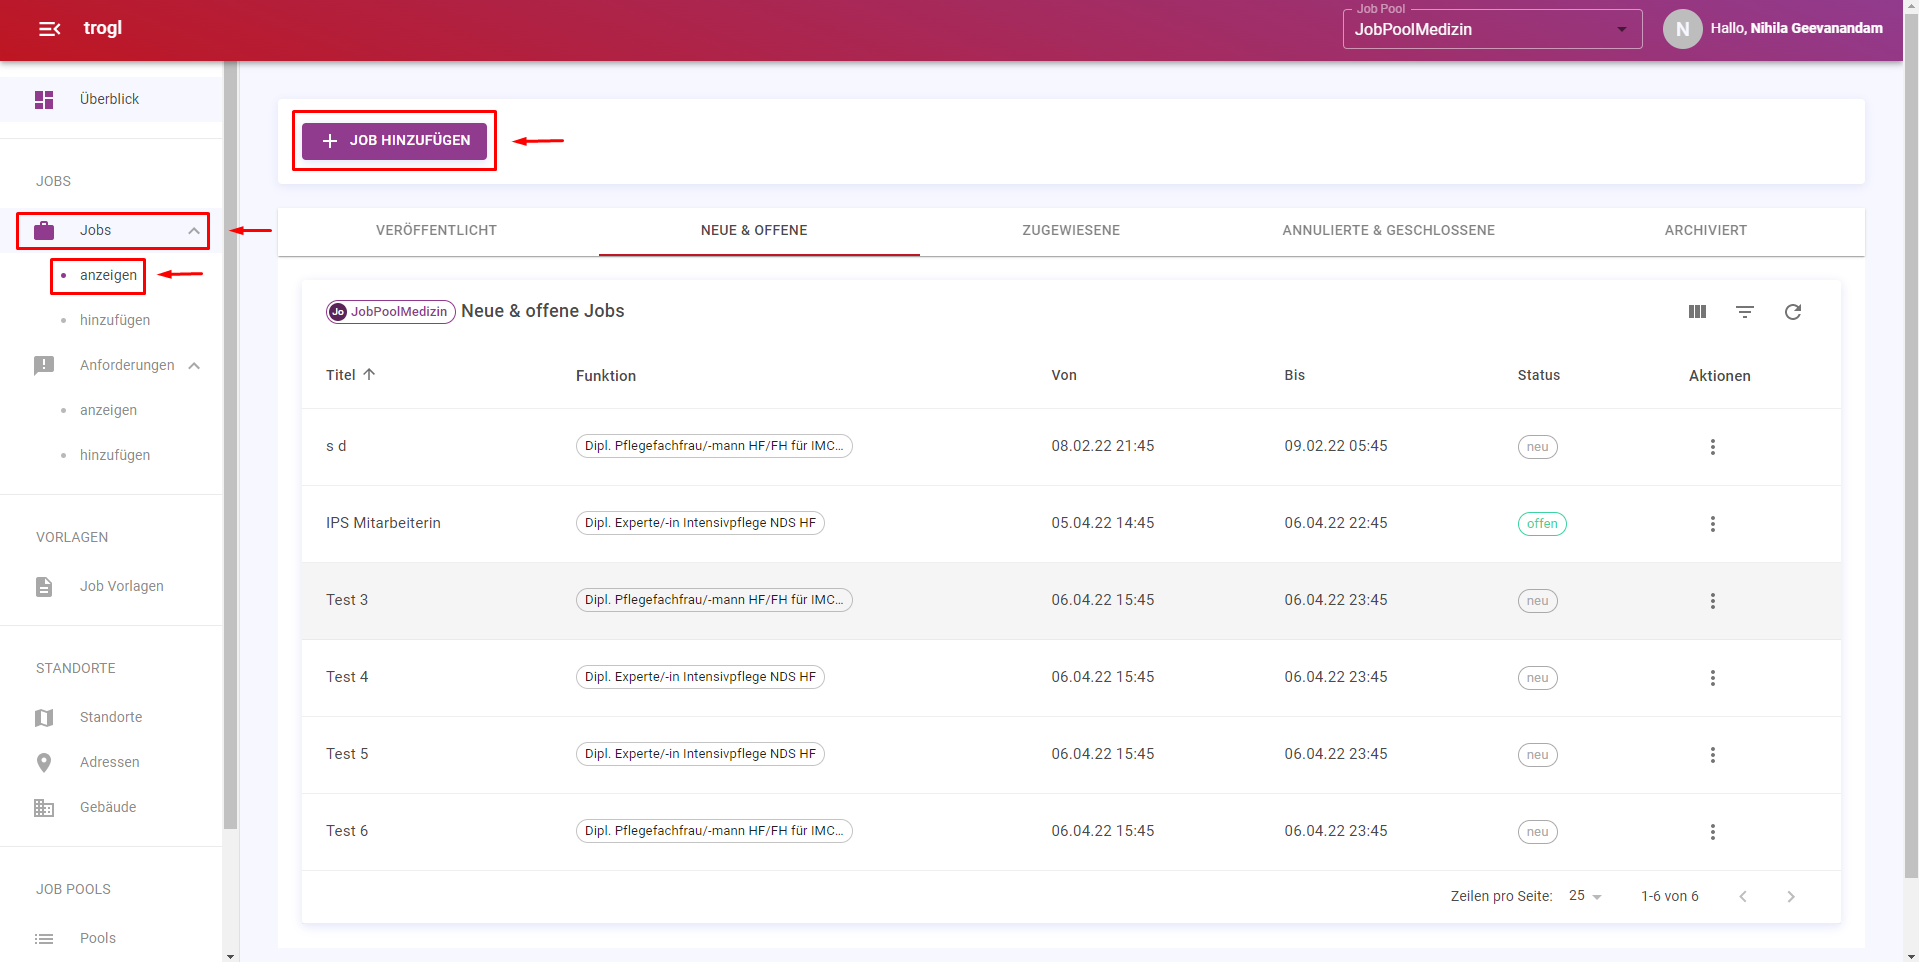
Task: Switch to the Veröffentlicht tab
Action: (x=436, y=231)
